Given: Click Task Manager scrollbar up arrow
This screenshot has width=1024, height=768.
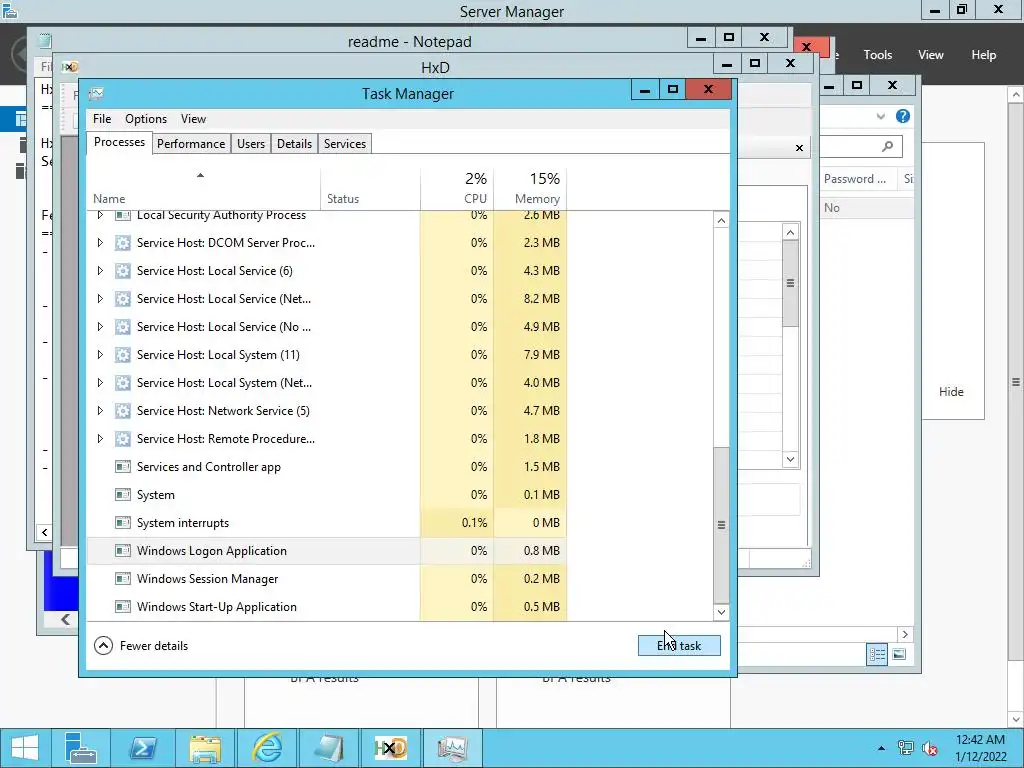Looking at the screenshot, I should (x=721, y=221).
